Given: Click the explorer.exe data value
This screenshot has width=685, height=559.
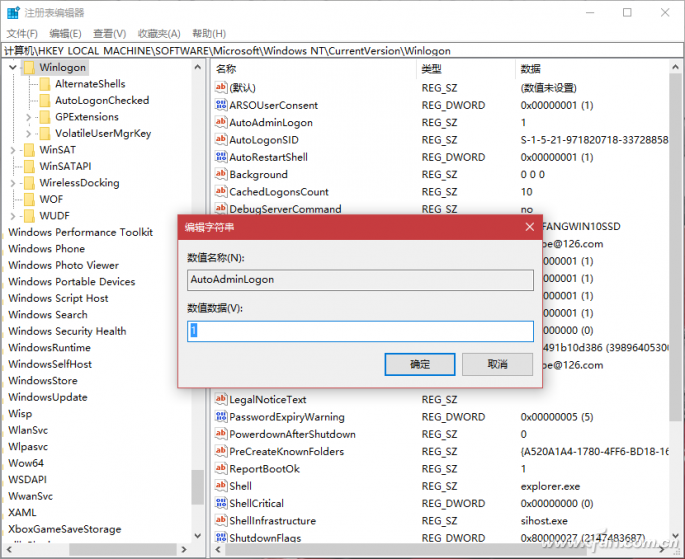Looking at the screenshot, I should [x=550, y=486].
